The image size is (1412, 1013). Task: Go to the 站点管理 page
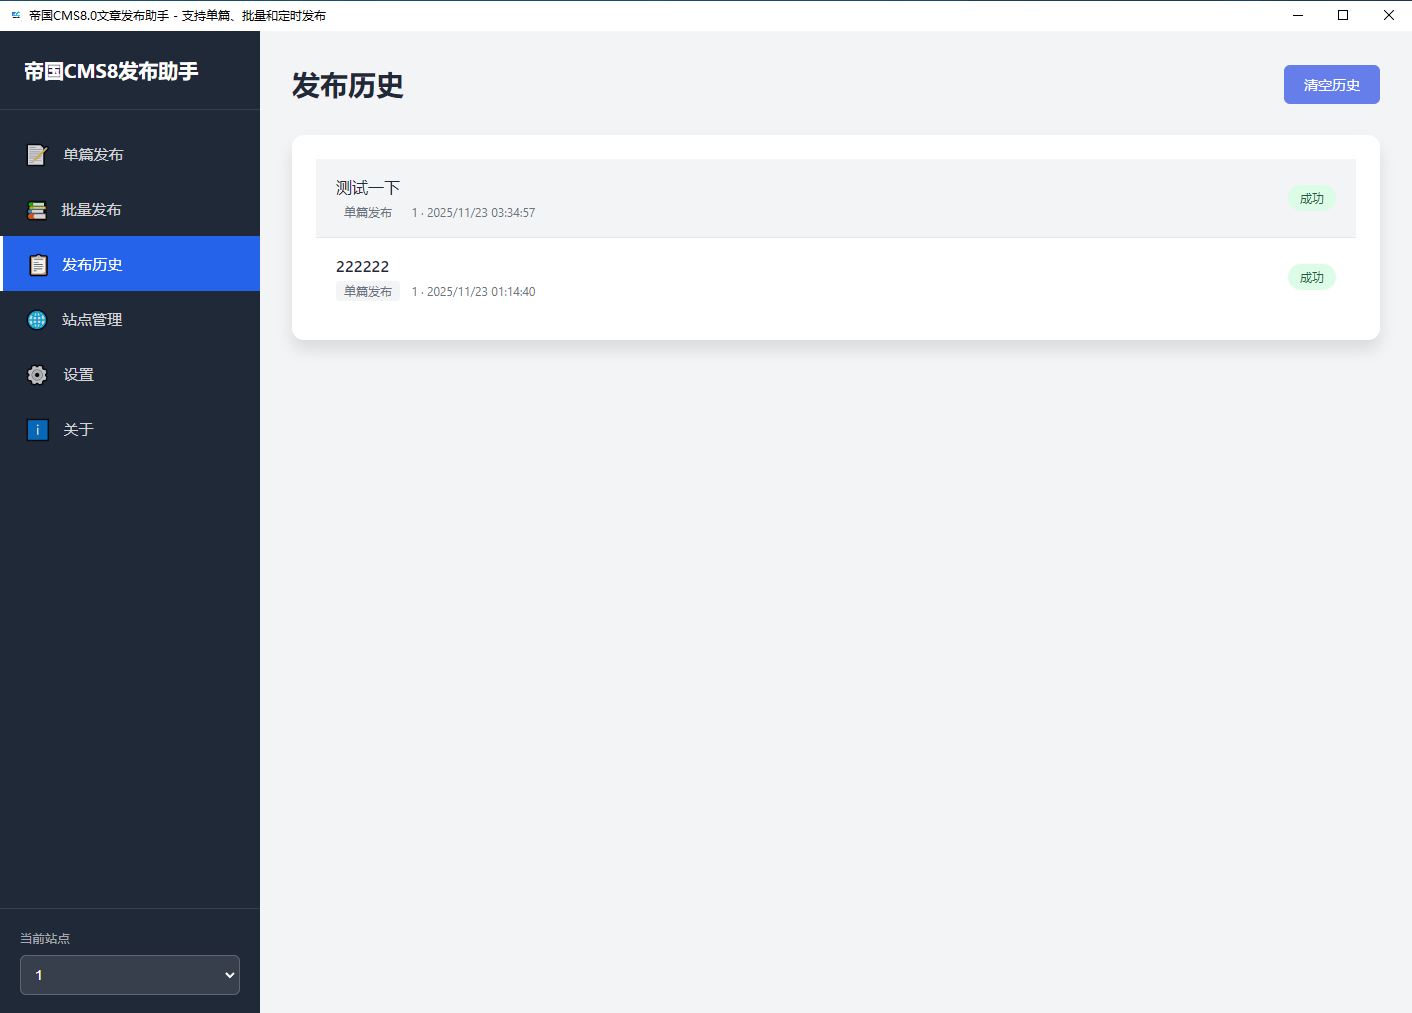[92, 320]
